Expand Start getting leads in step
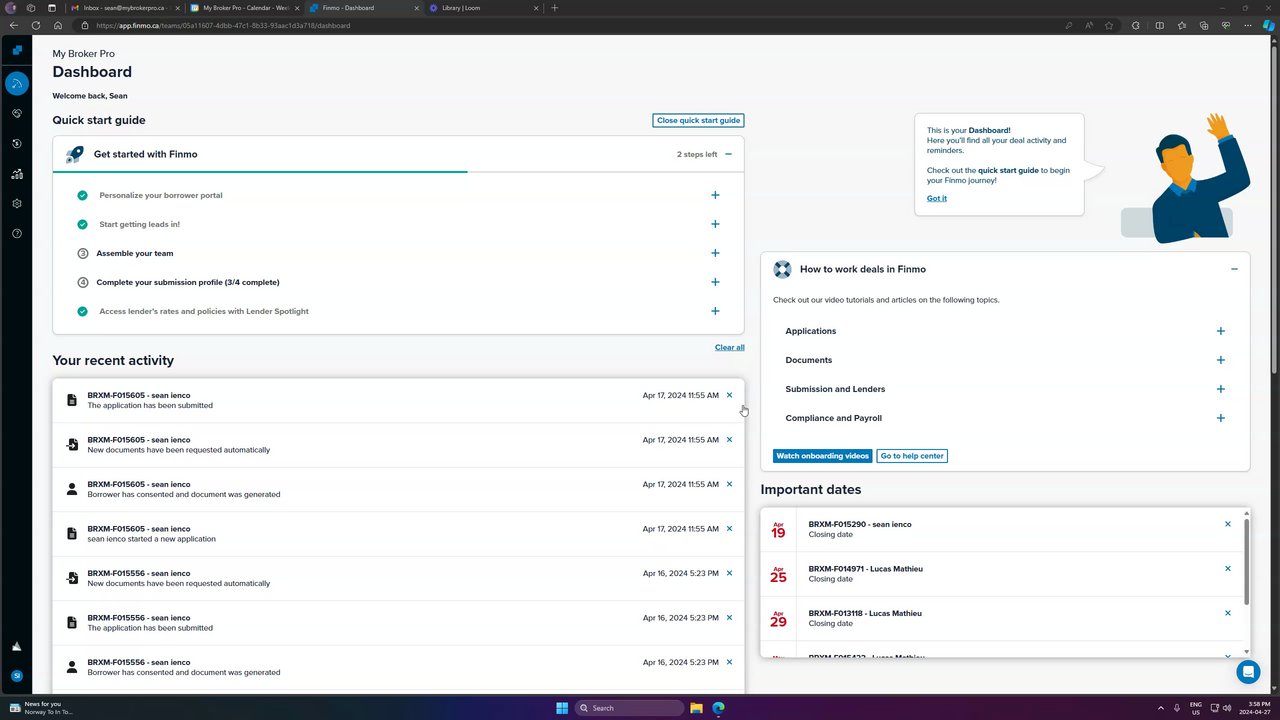Image resolution: width=1280 pixels, height=720 pixels. [x=715, y=224]
